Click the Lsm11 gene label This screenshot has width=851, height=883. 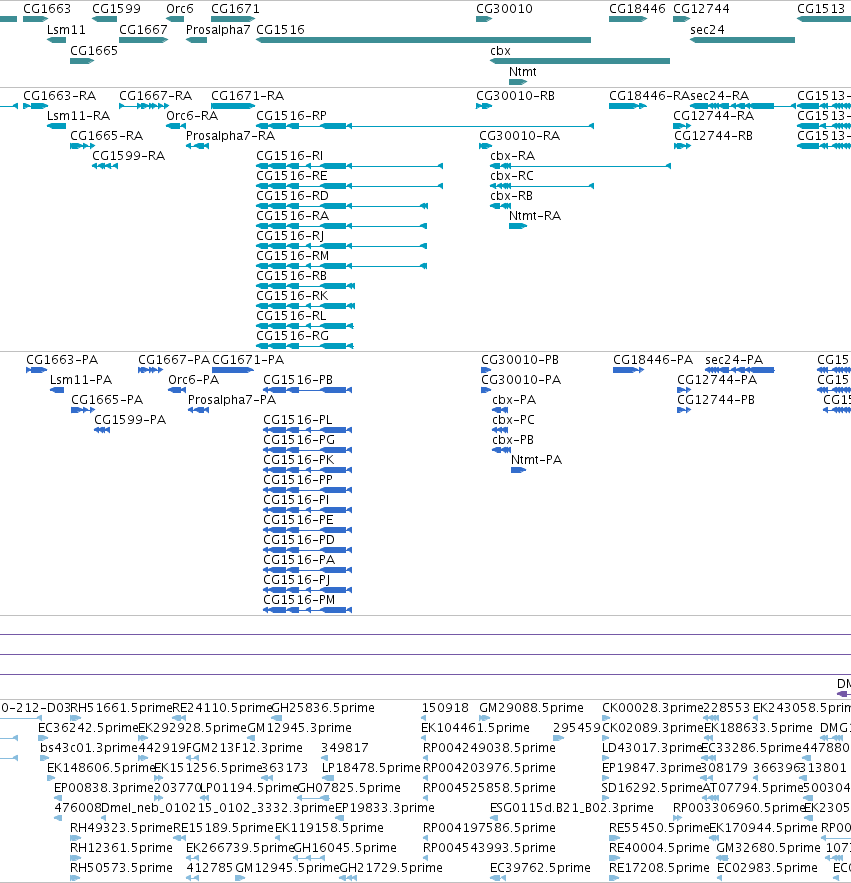coord(66,30)
